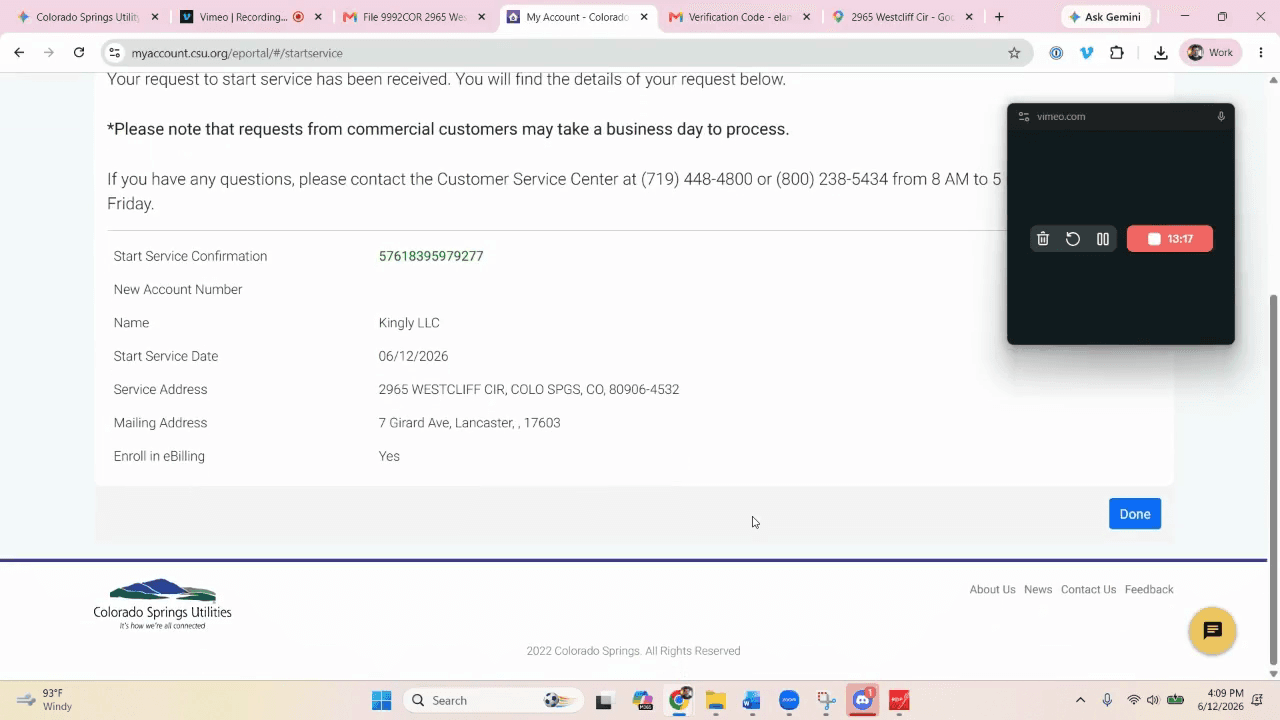Click the address bar URL
1280x720 pixels.
(x=237, y=53)
